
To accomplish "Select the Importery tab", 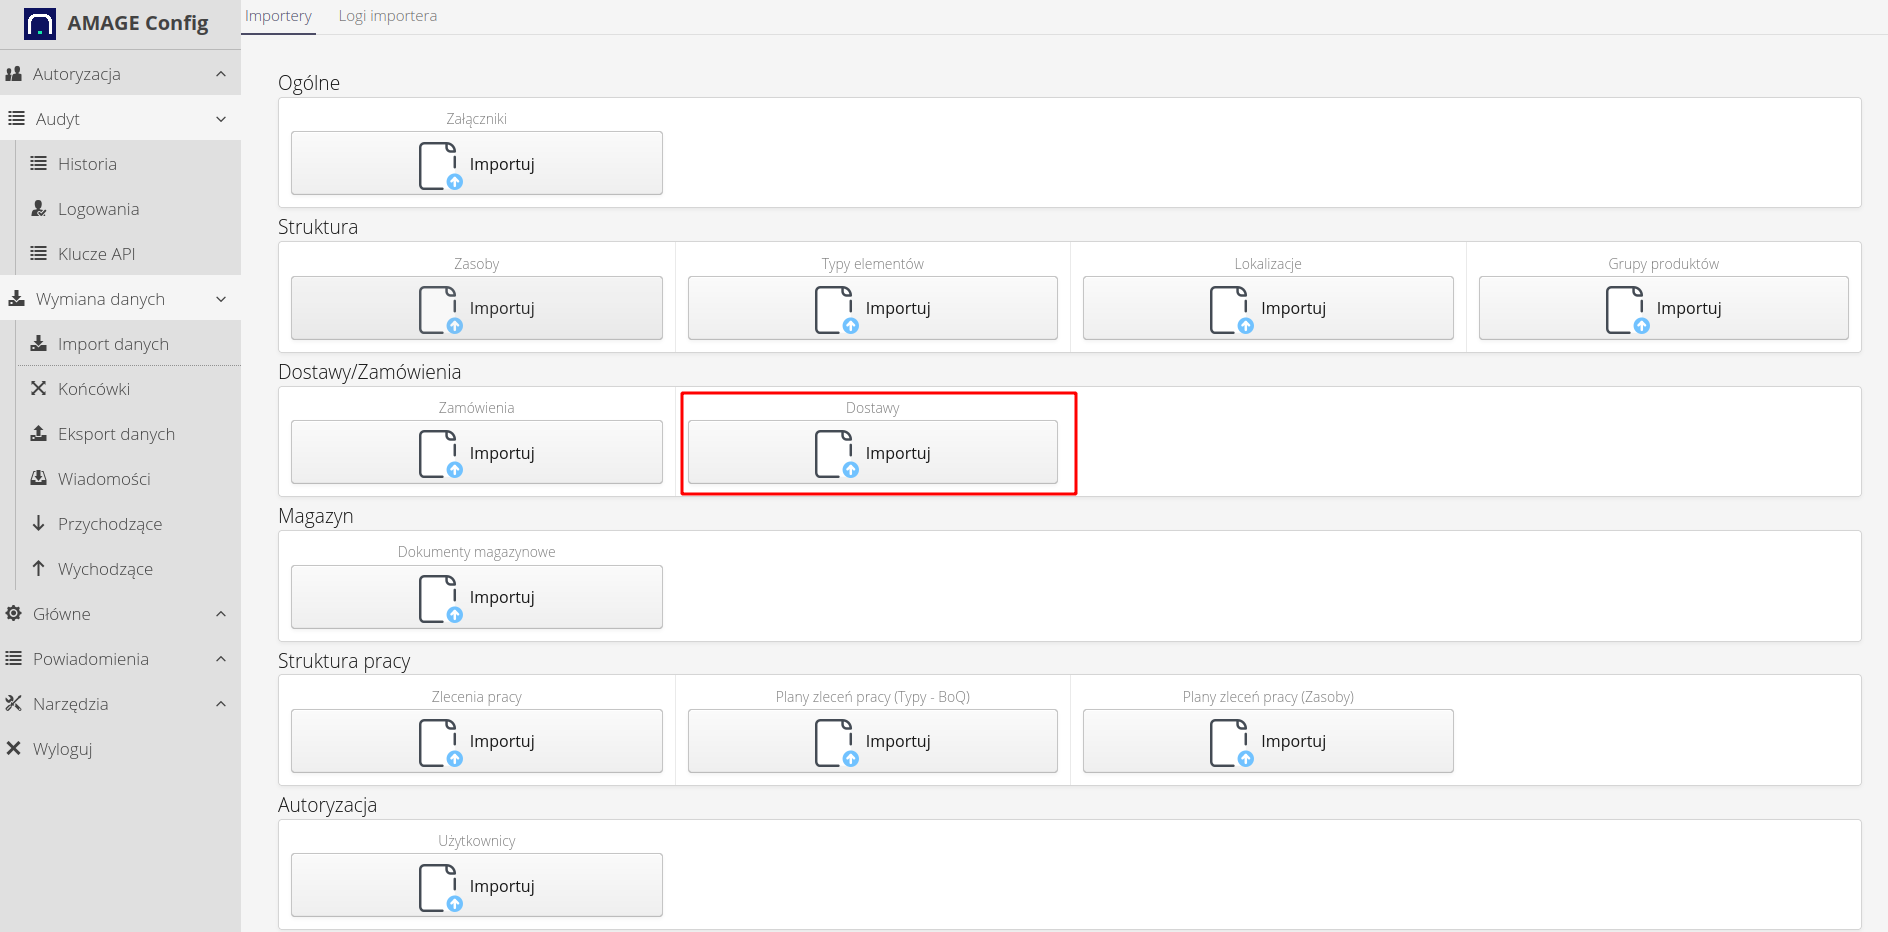I will (x=278, y=16).
